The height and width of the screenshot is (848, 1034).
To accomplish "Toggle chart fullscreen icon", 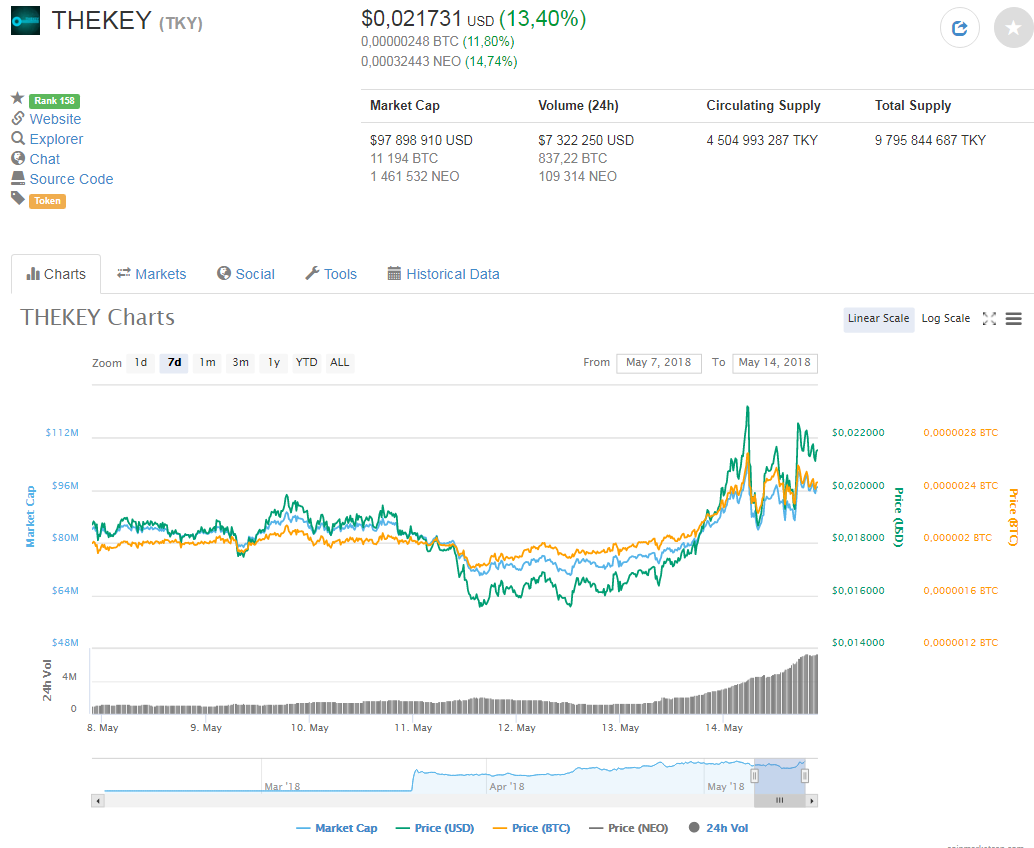I will (989, 318).
